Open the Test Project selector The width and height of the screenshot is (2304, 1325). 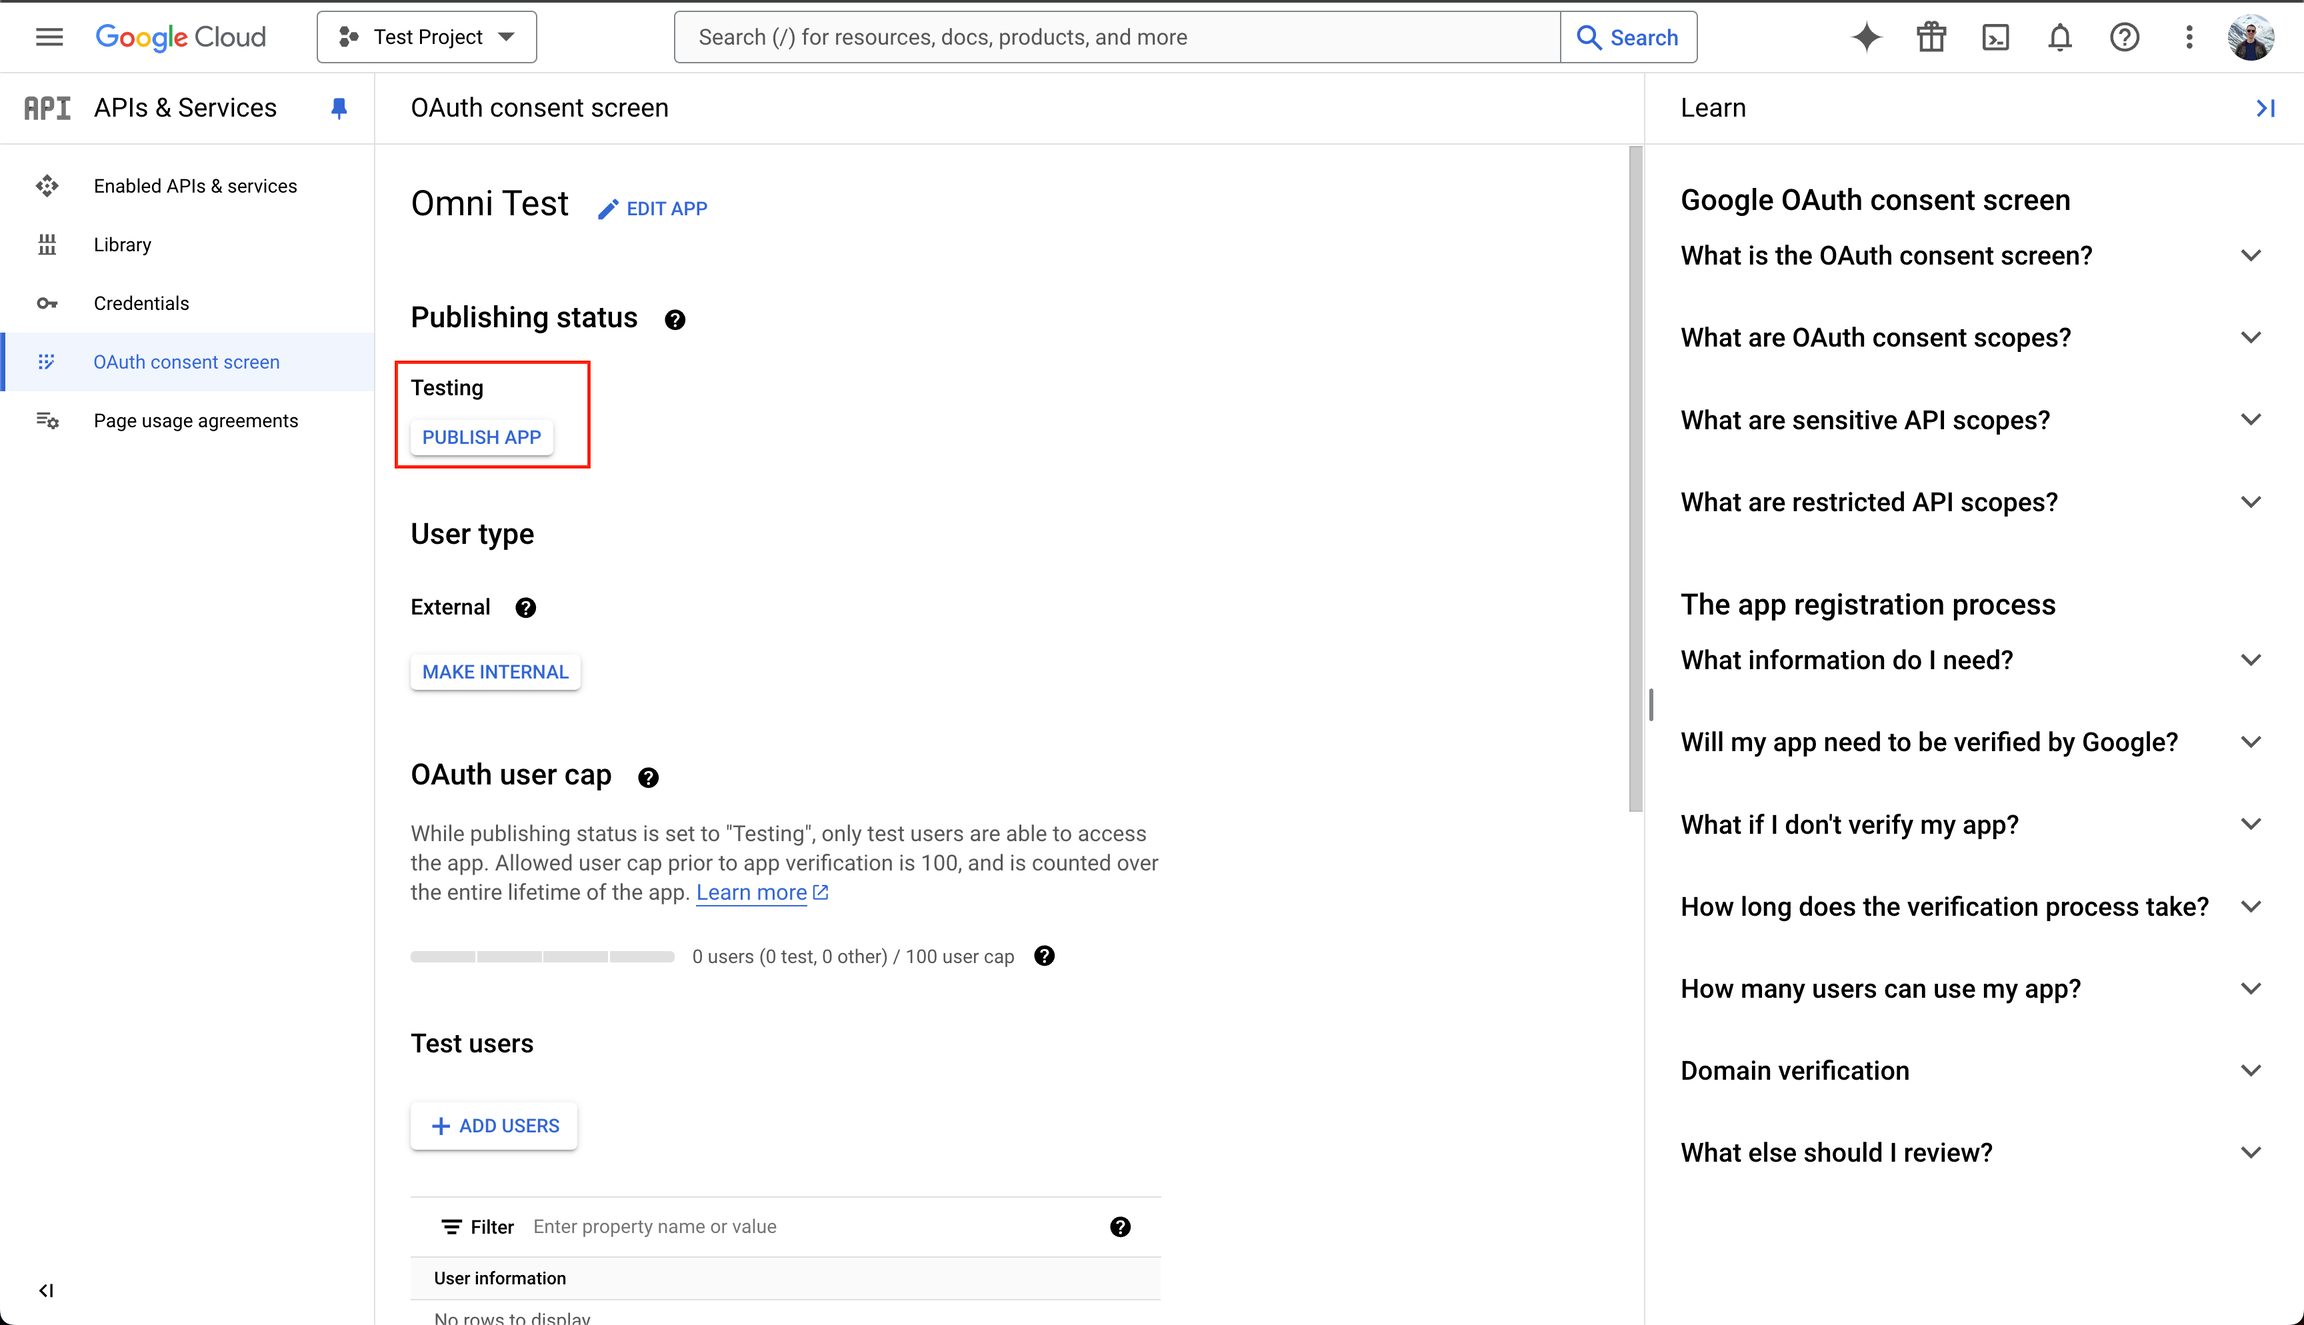[426, 36]
